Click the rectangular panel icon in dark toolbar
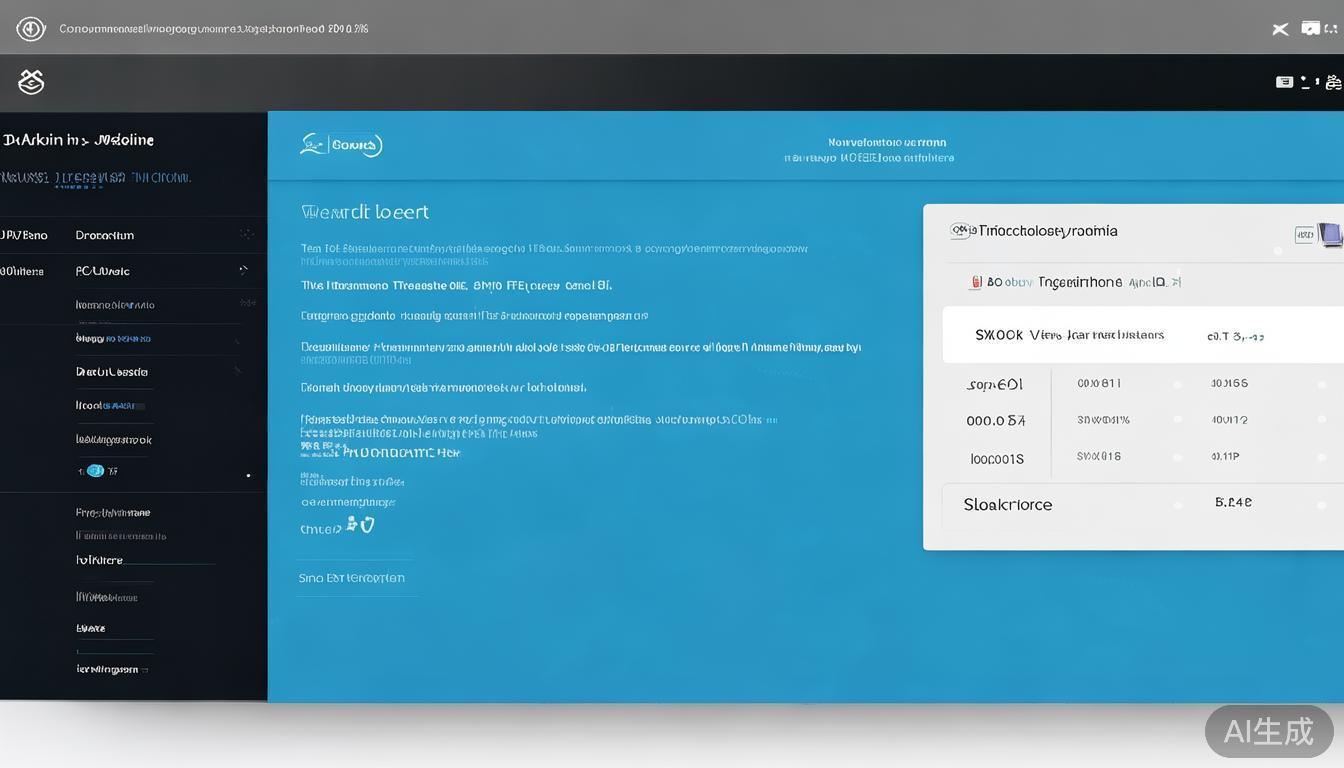1344x768 pixels. tap(1285, 82)
